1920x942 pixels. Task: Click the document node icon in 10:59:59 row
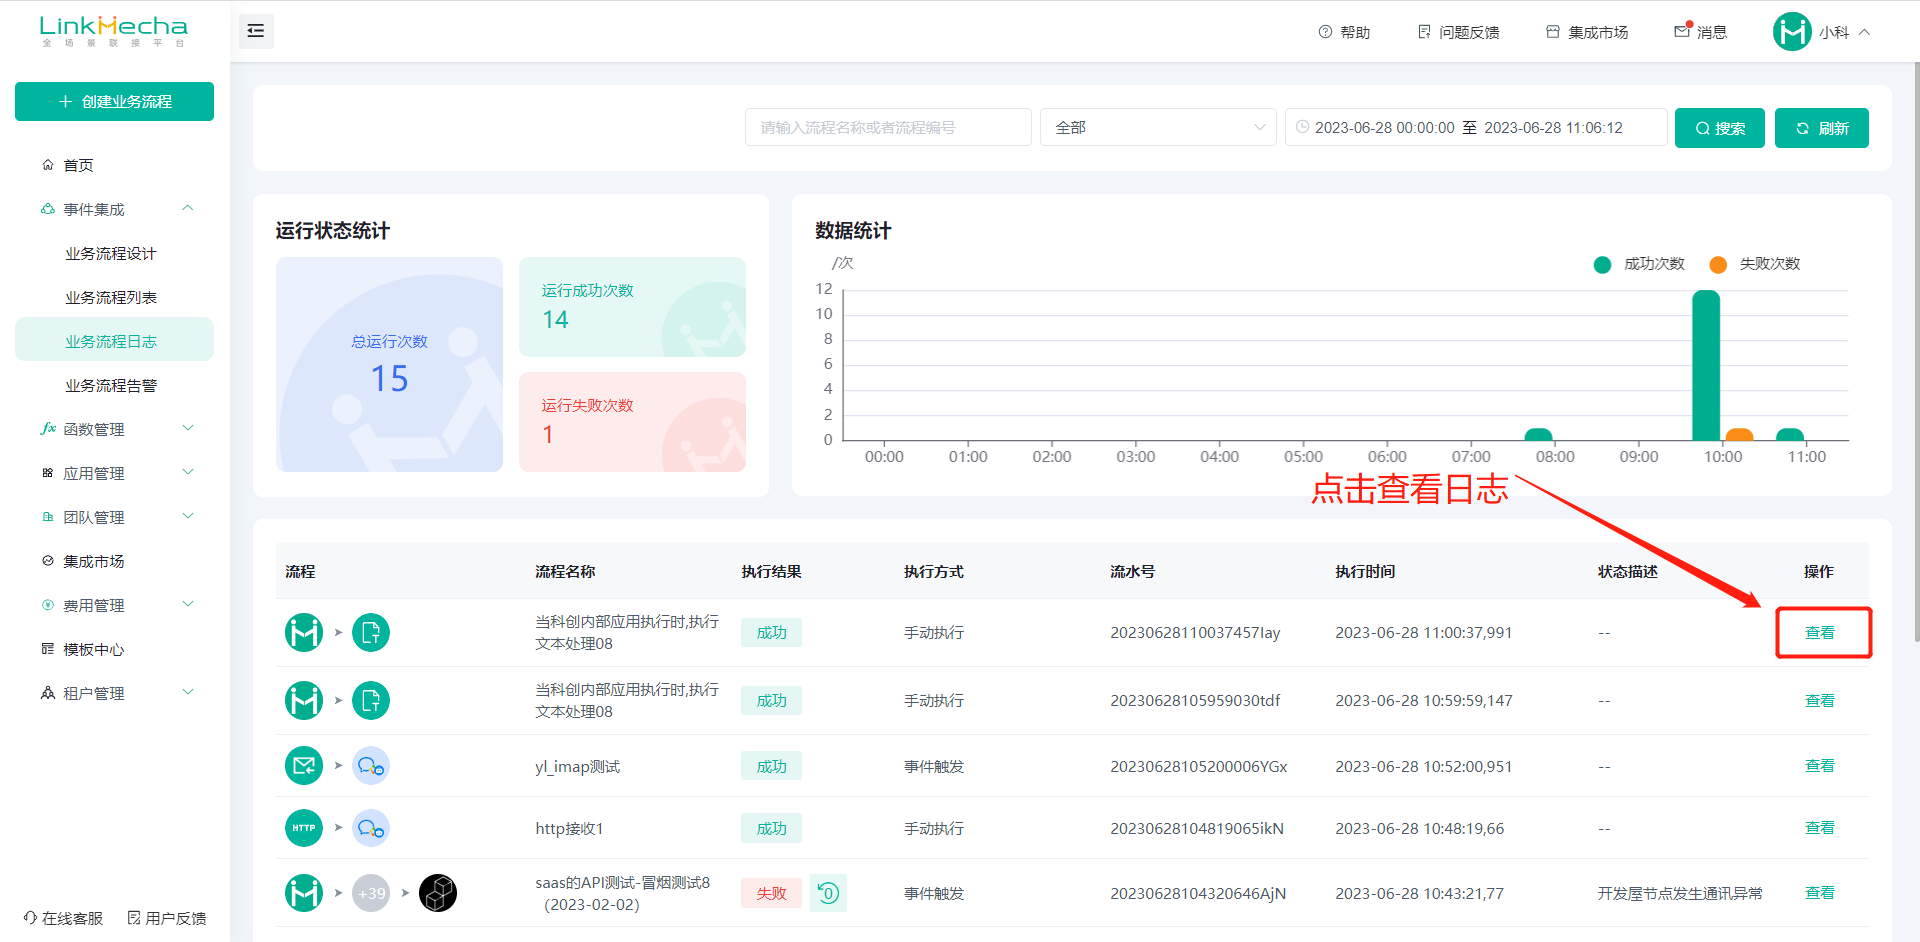tap(371, 700)
